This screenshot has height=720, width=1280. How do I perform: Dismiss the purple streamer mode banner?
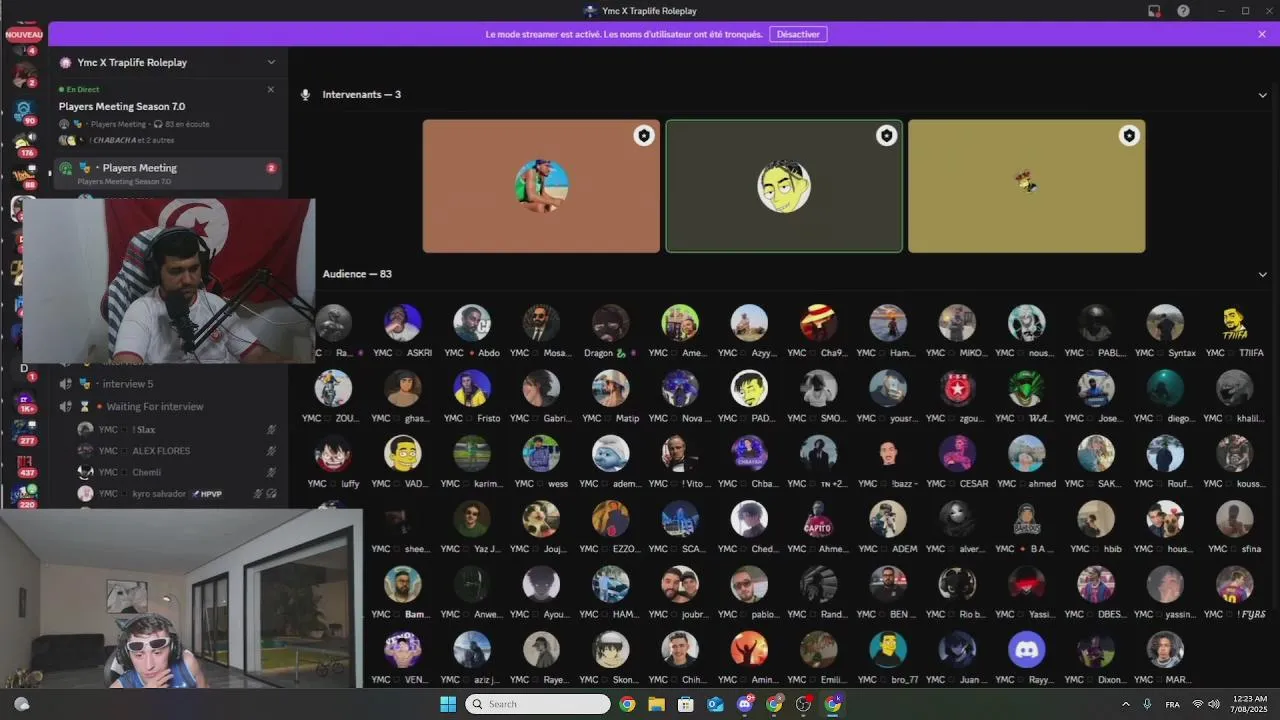click(1262, 34)
